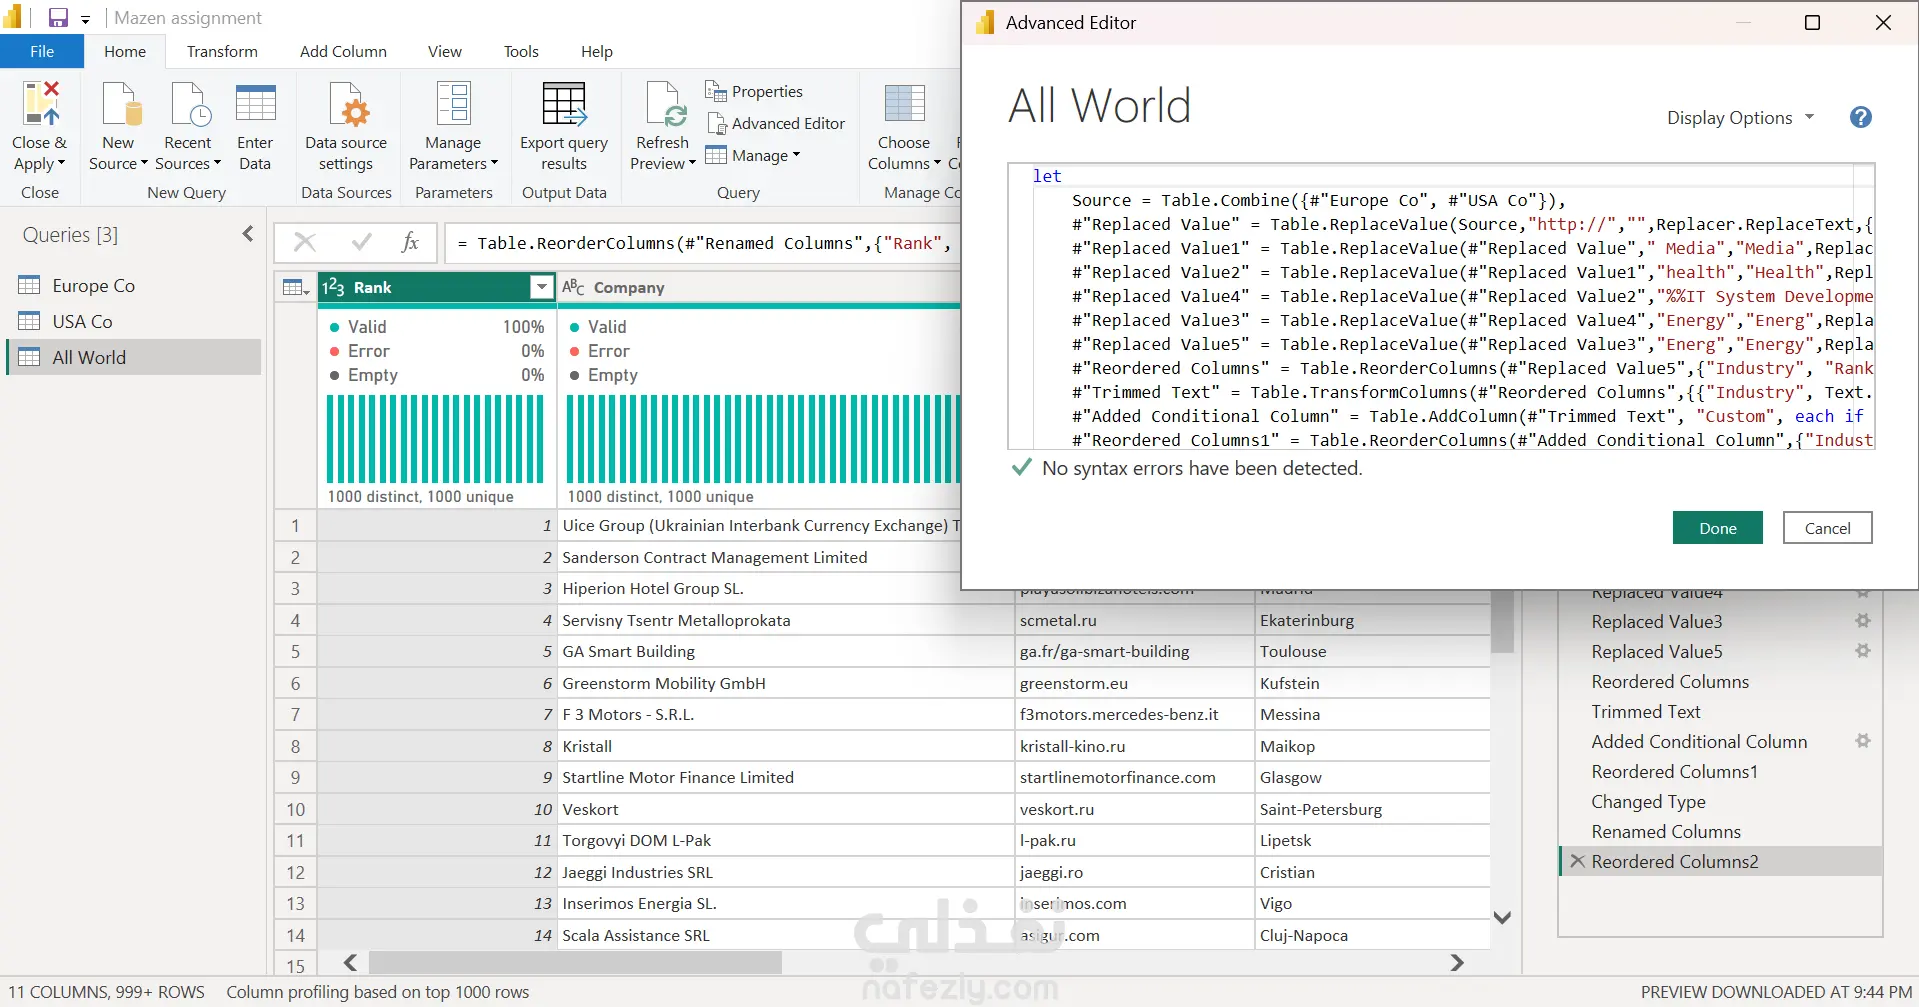Expand the New Source dropdown arrow

pyautogui.click(x=144, y=163)
